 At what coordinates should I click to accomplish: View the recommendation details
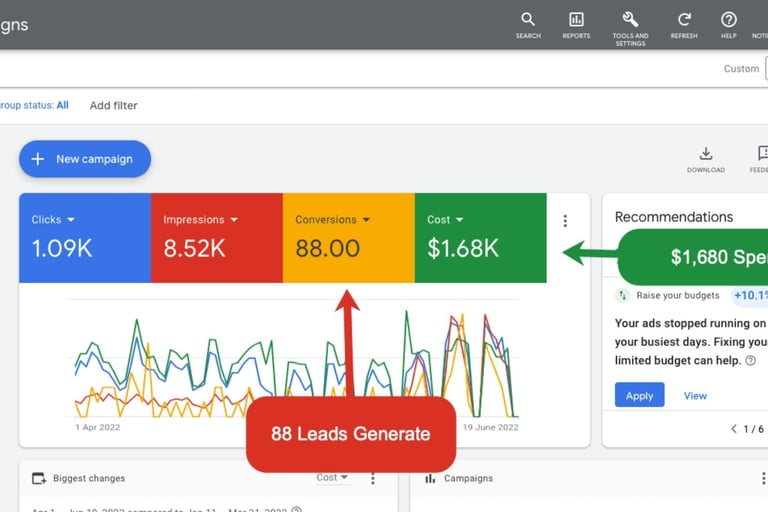click(x=695, y=395)
